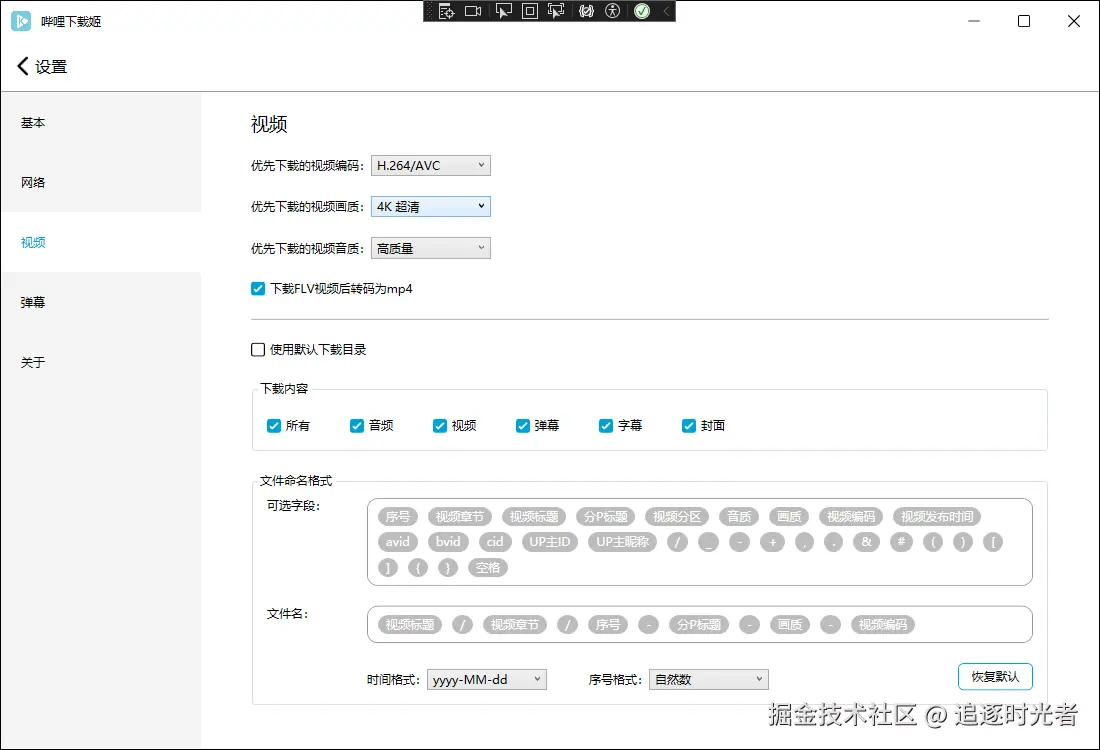The image size is (1100, 750).
Task: Remove 分P标题 chip from 文件名 row
Action: click(699, 624)
